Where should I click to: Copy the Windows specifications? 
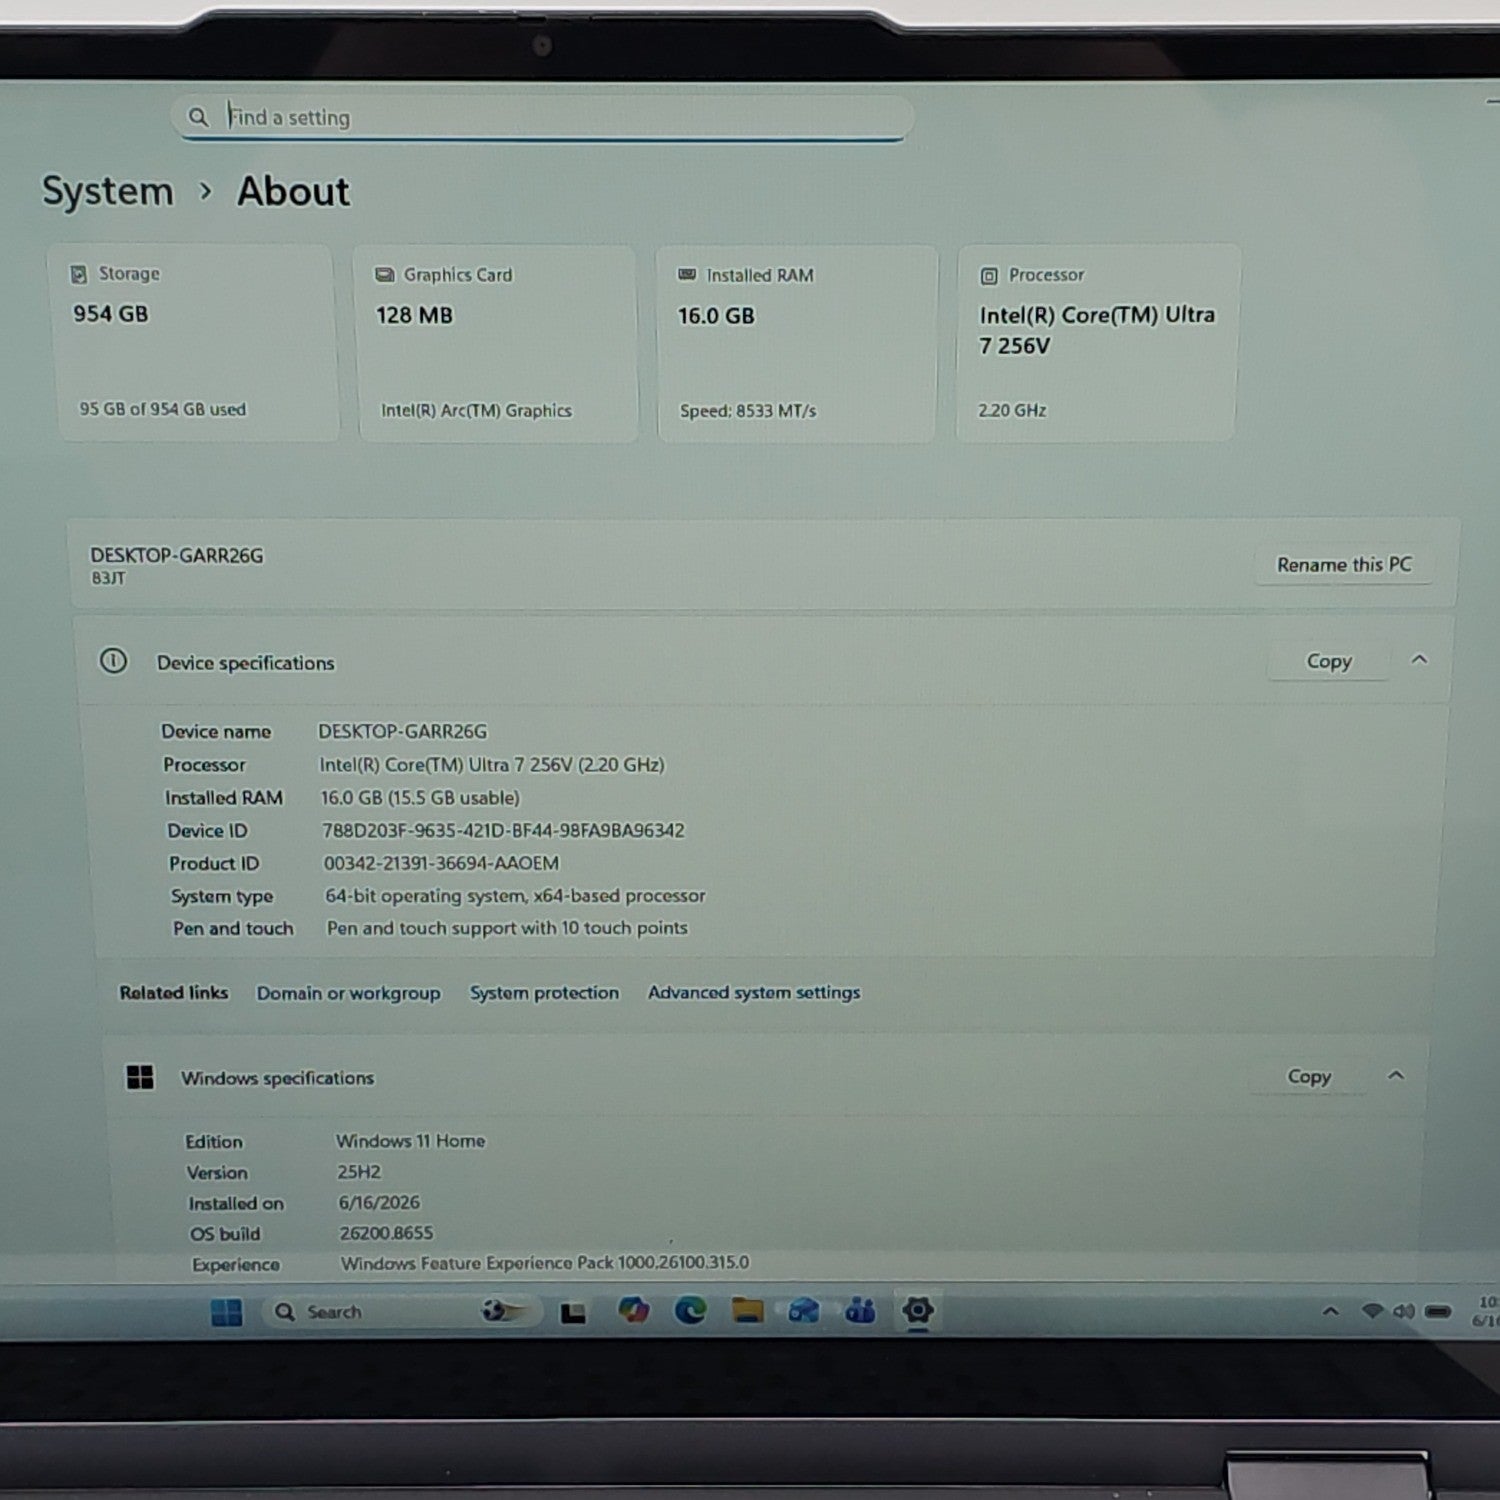point(1309,1076)
